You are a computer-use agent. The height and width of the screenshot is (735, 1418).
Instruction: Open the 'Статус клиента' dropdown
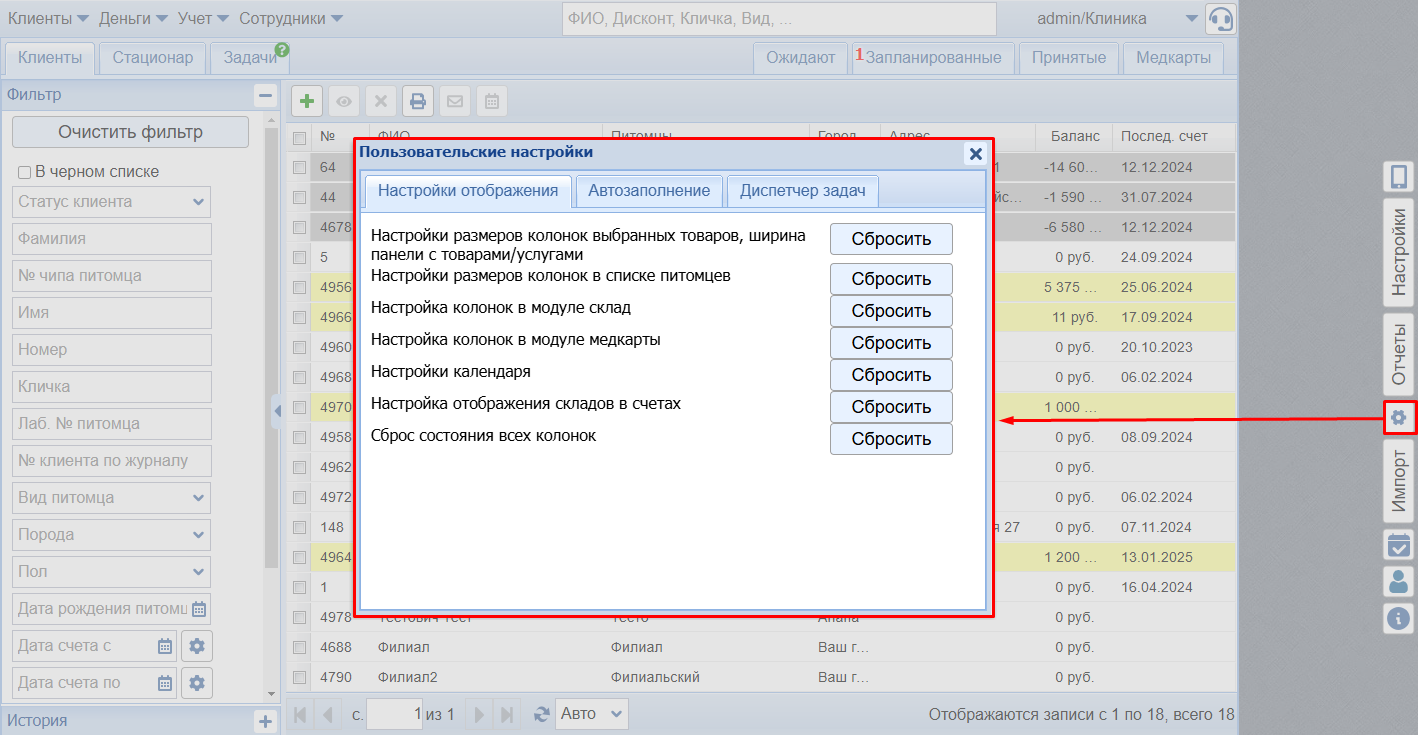[x=112, y=202]
